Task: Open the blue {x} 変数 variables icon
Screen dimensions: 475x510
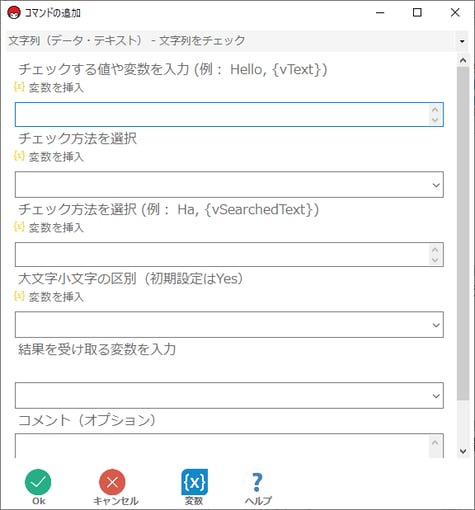Action: click(x=194, y=482)
